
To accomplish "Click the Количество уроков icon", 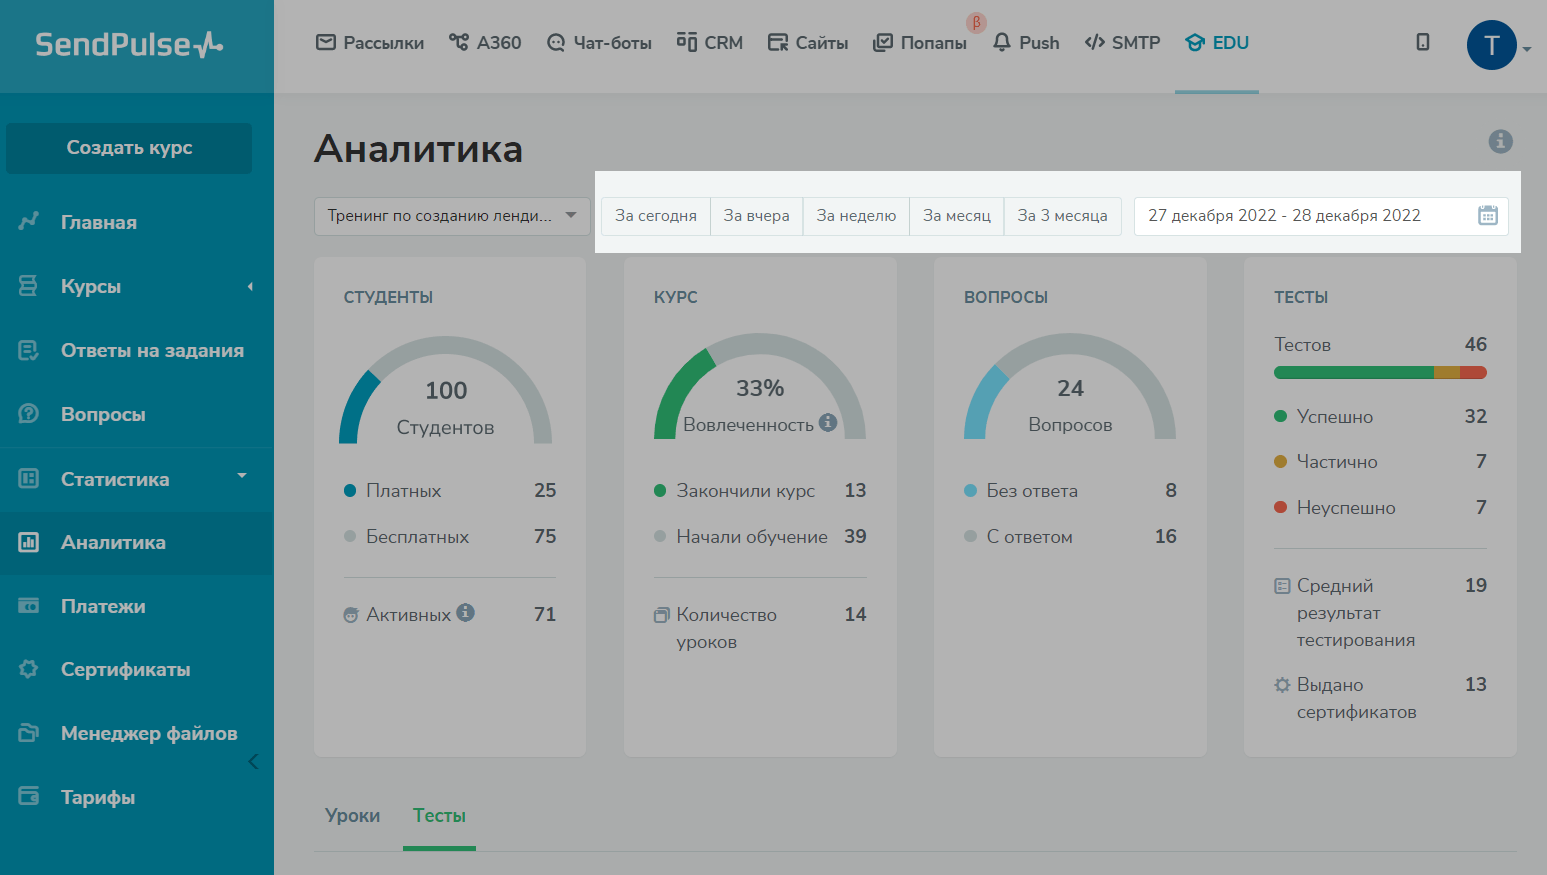I will point(661,615).
